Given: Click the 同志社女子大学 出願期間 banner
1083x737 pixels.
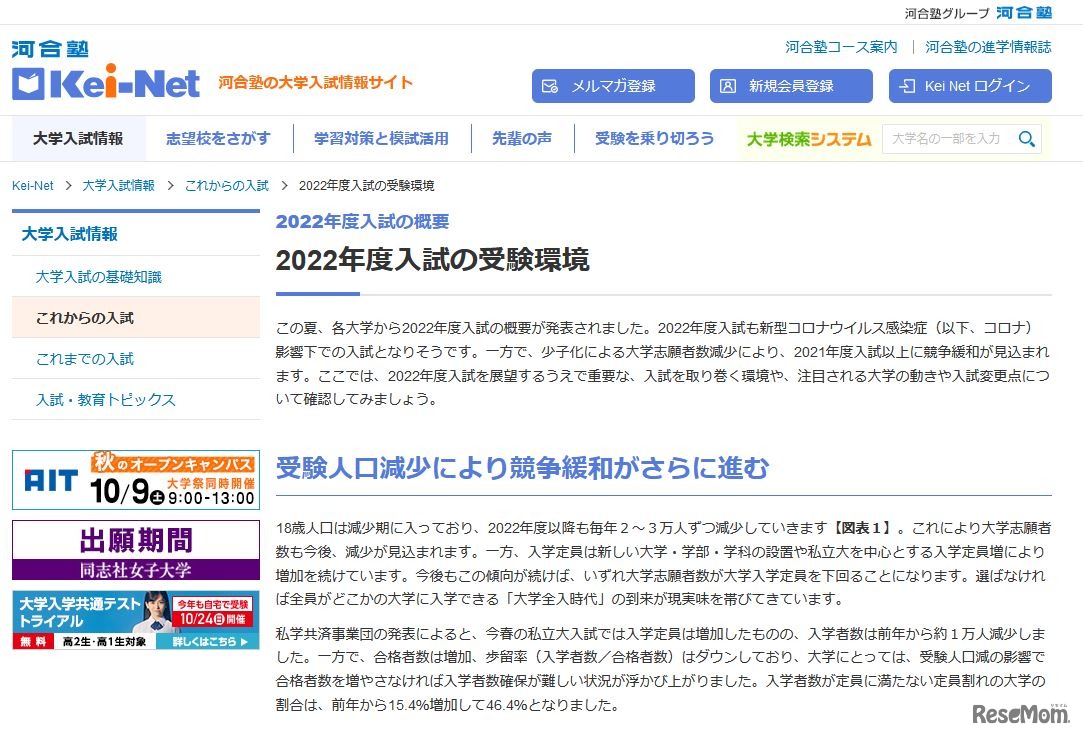Looking at the screenshot, I should (135, 548).
